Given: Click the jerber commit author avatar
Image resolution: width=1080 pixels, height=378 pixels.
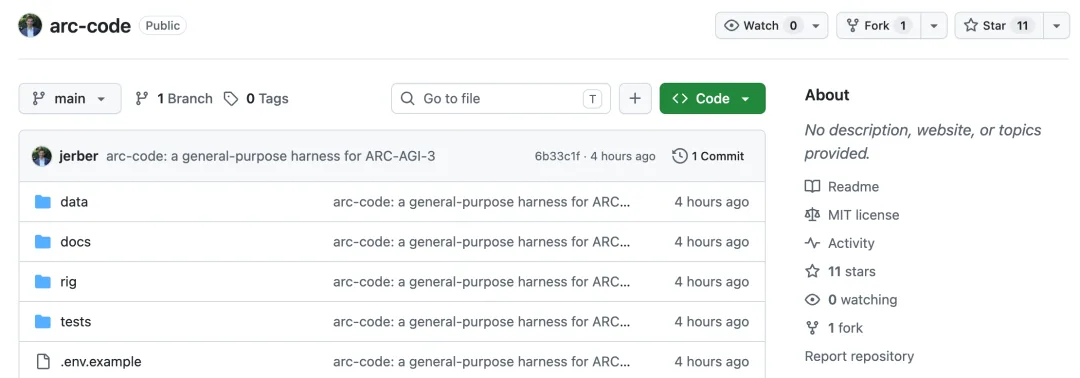Looking at the screenshot, I should click(x=42, y=156).
